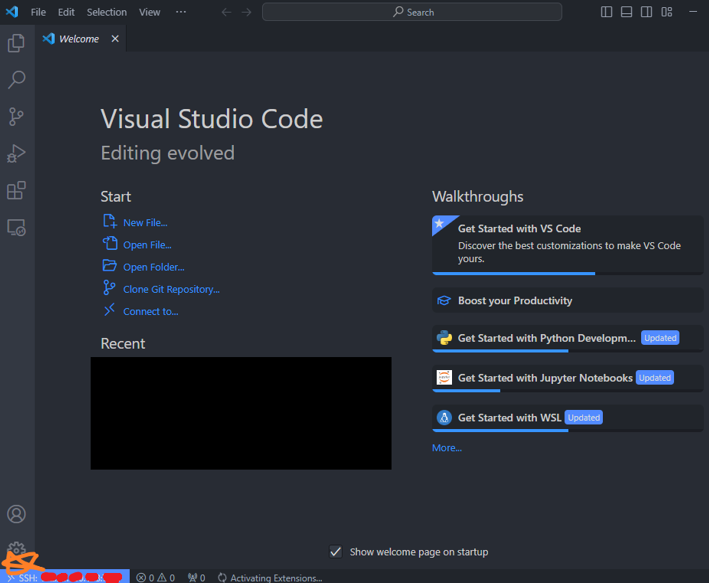Viewport: 709px width, 583px height.
Task: Click the forwarded ports indicator showing 0
Action: pos(197,578)
